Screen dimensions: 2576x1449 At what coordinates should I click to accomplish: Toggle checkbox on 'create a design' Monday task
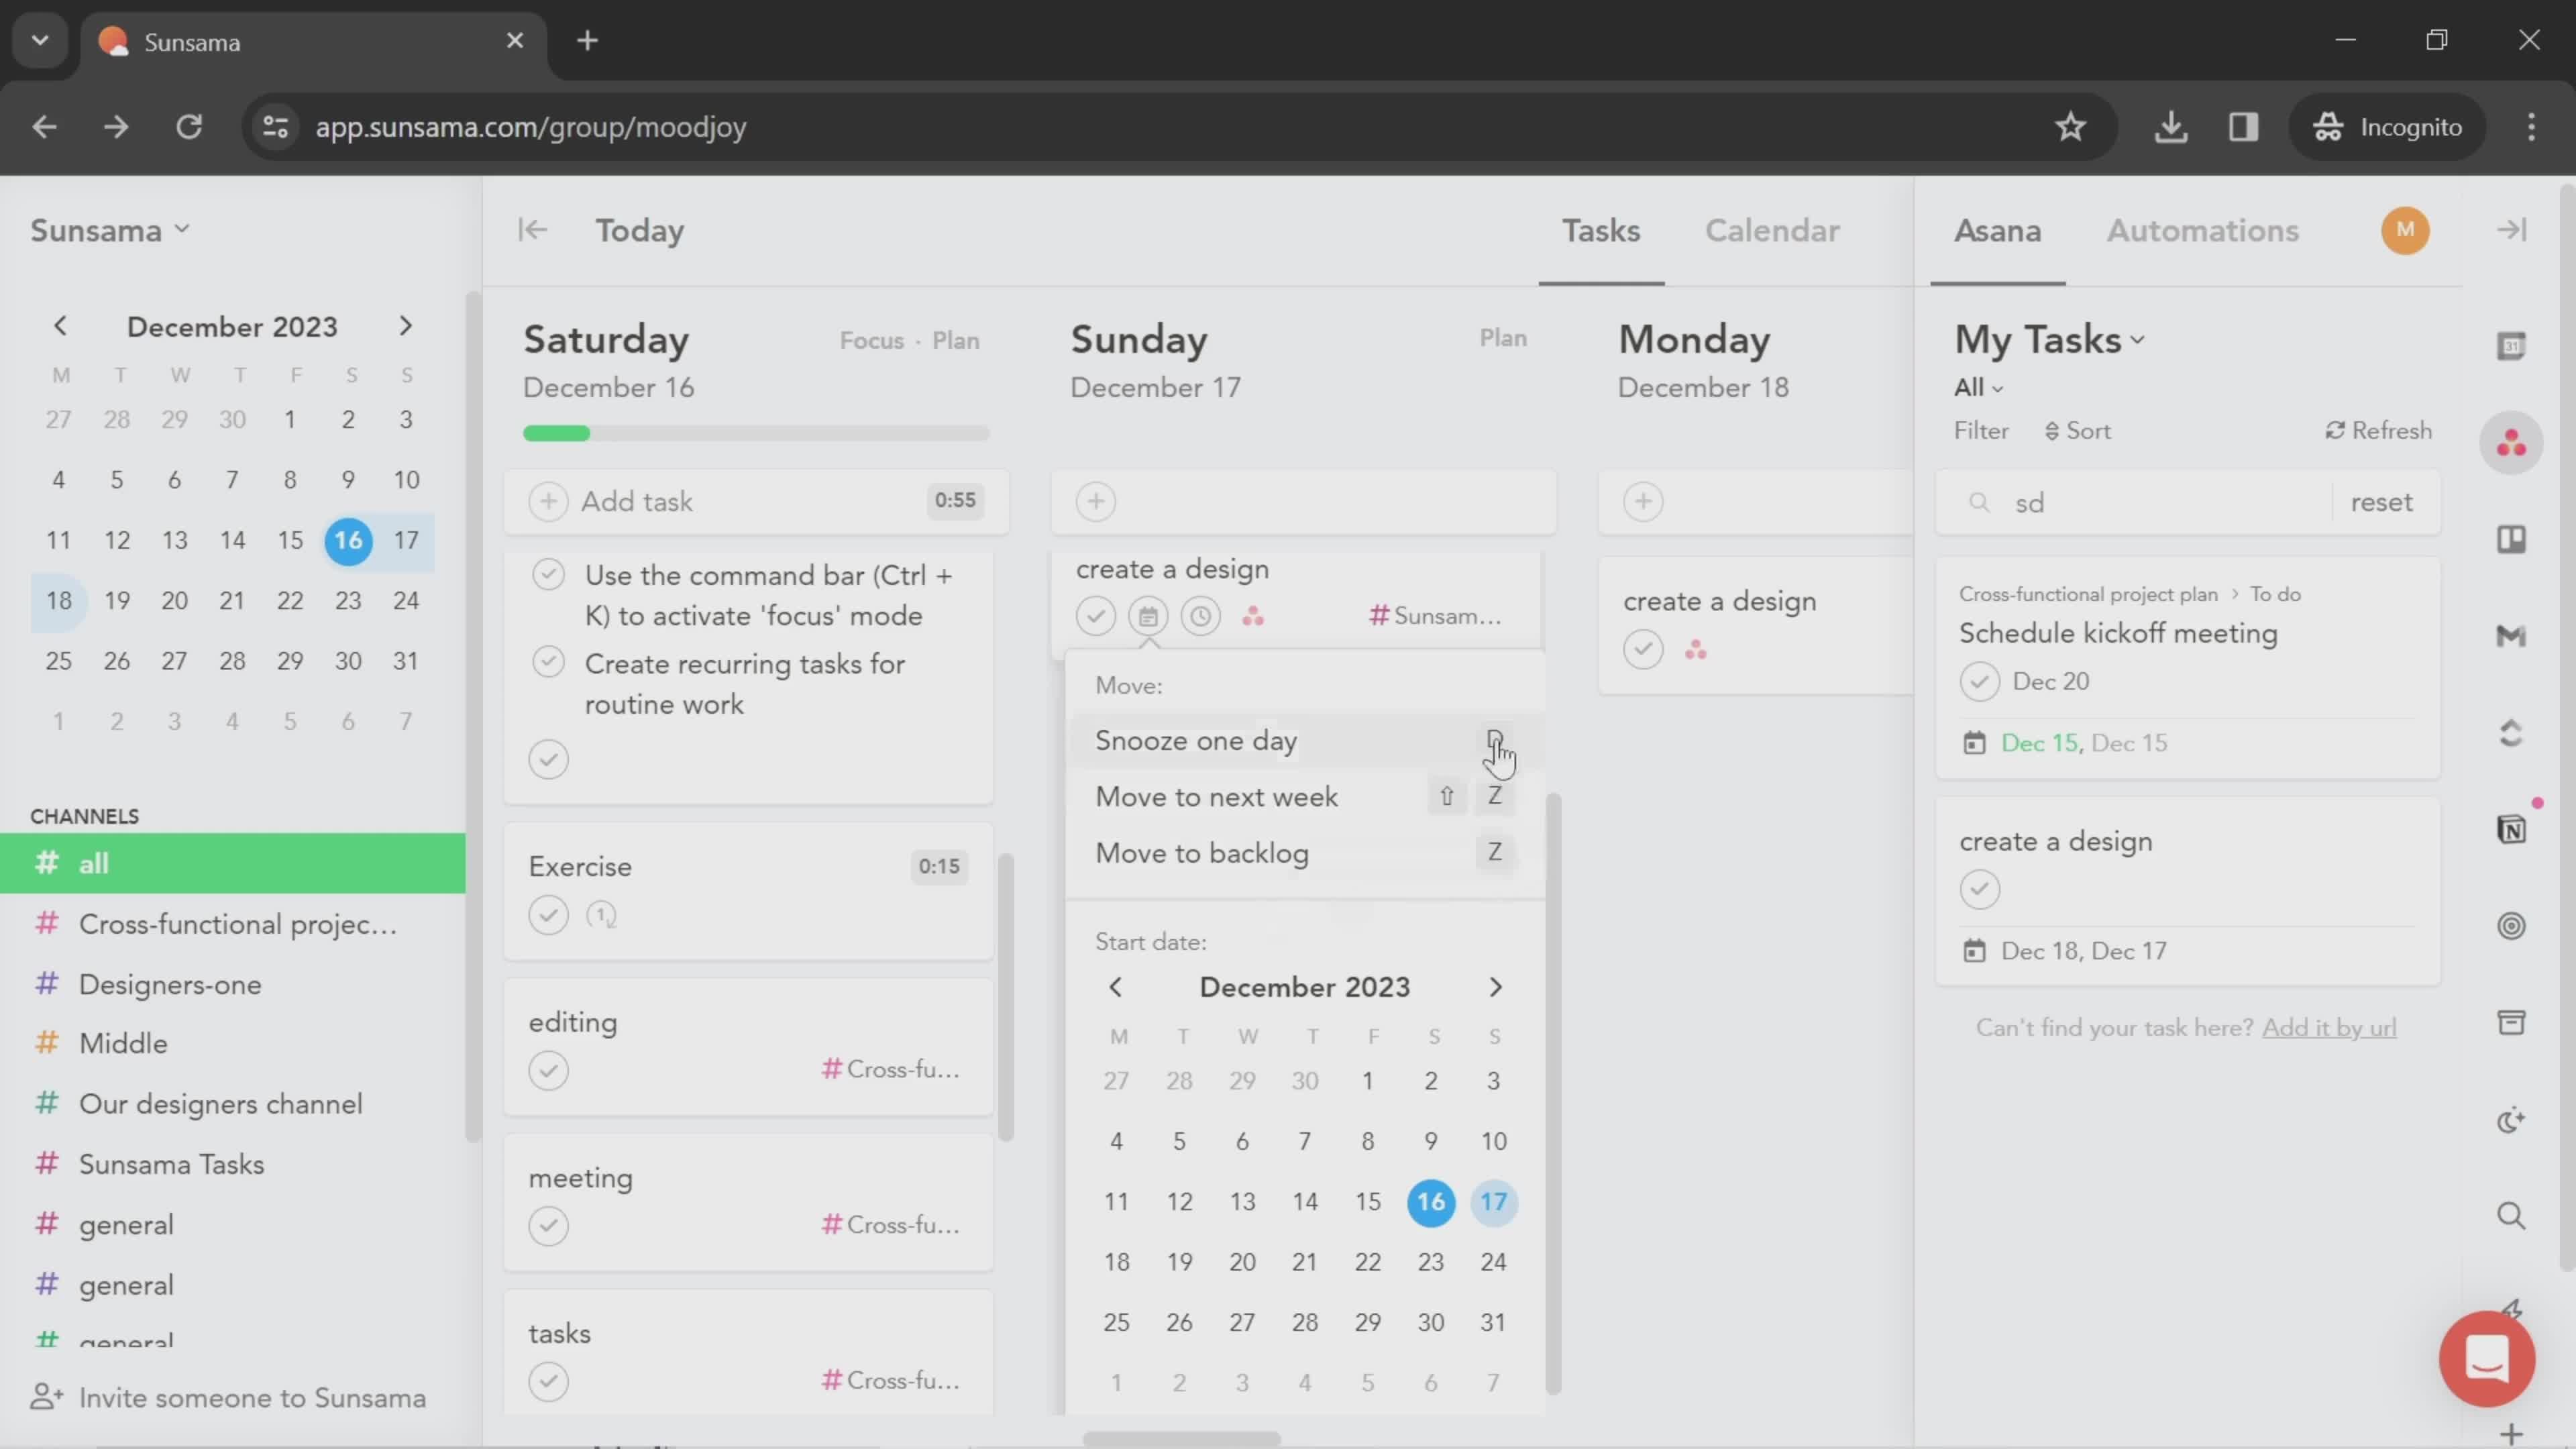click(1642, 647)
